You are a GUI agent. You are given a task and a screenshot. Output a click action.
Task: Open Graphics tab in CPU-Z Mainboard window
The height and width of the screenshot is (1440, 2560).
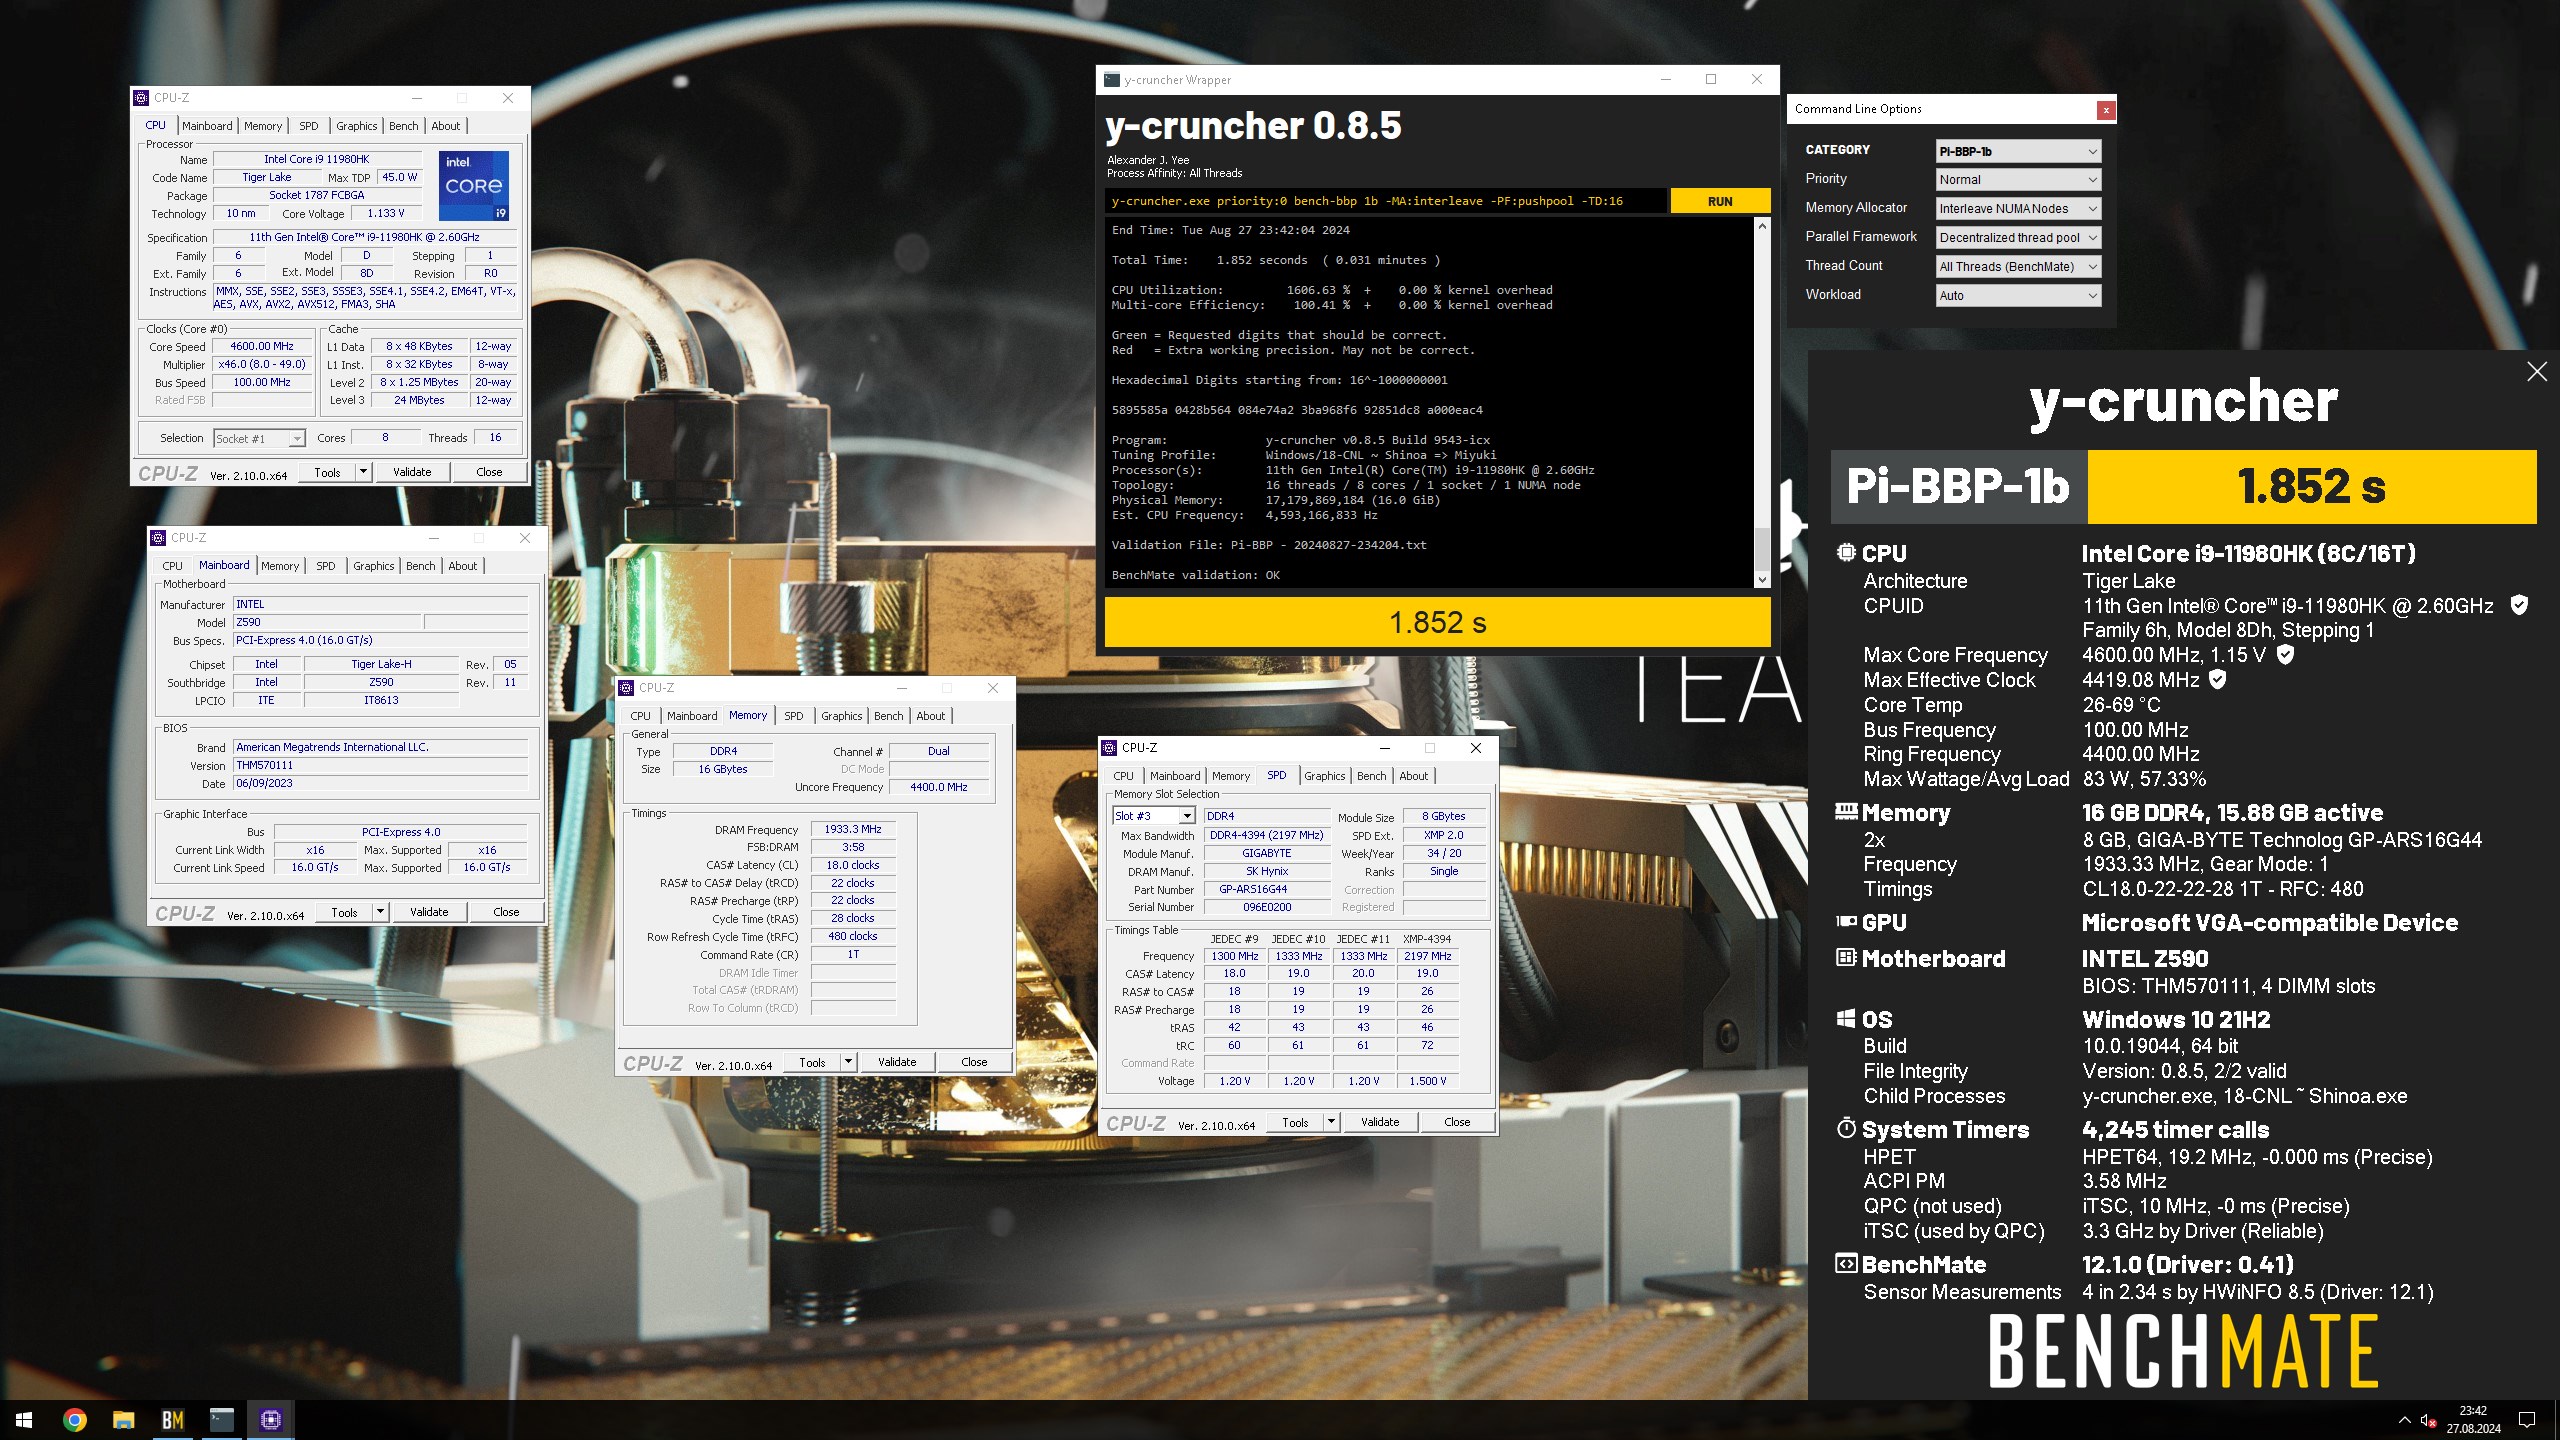(x=374, y=566)
